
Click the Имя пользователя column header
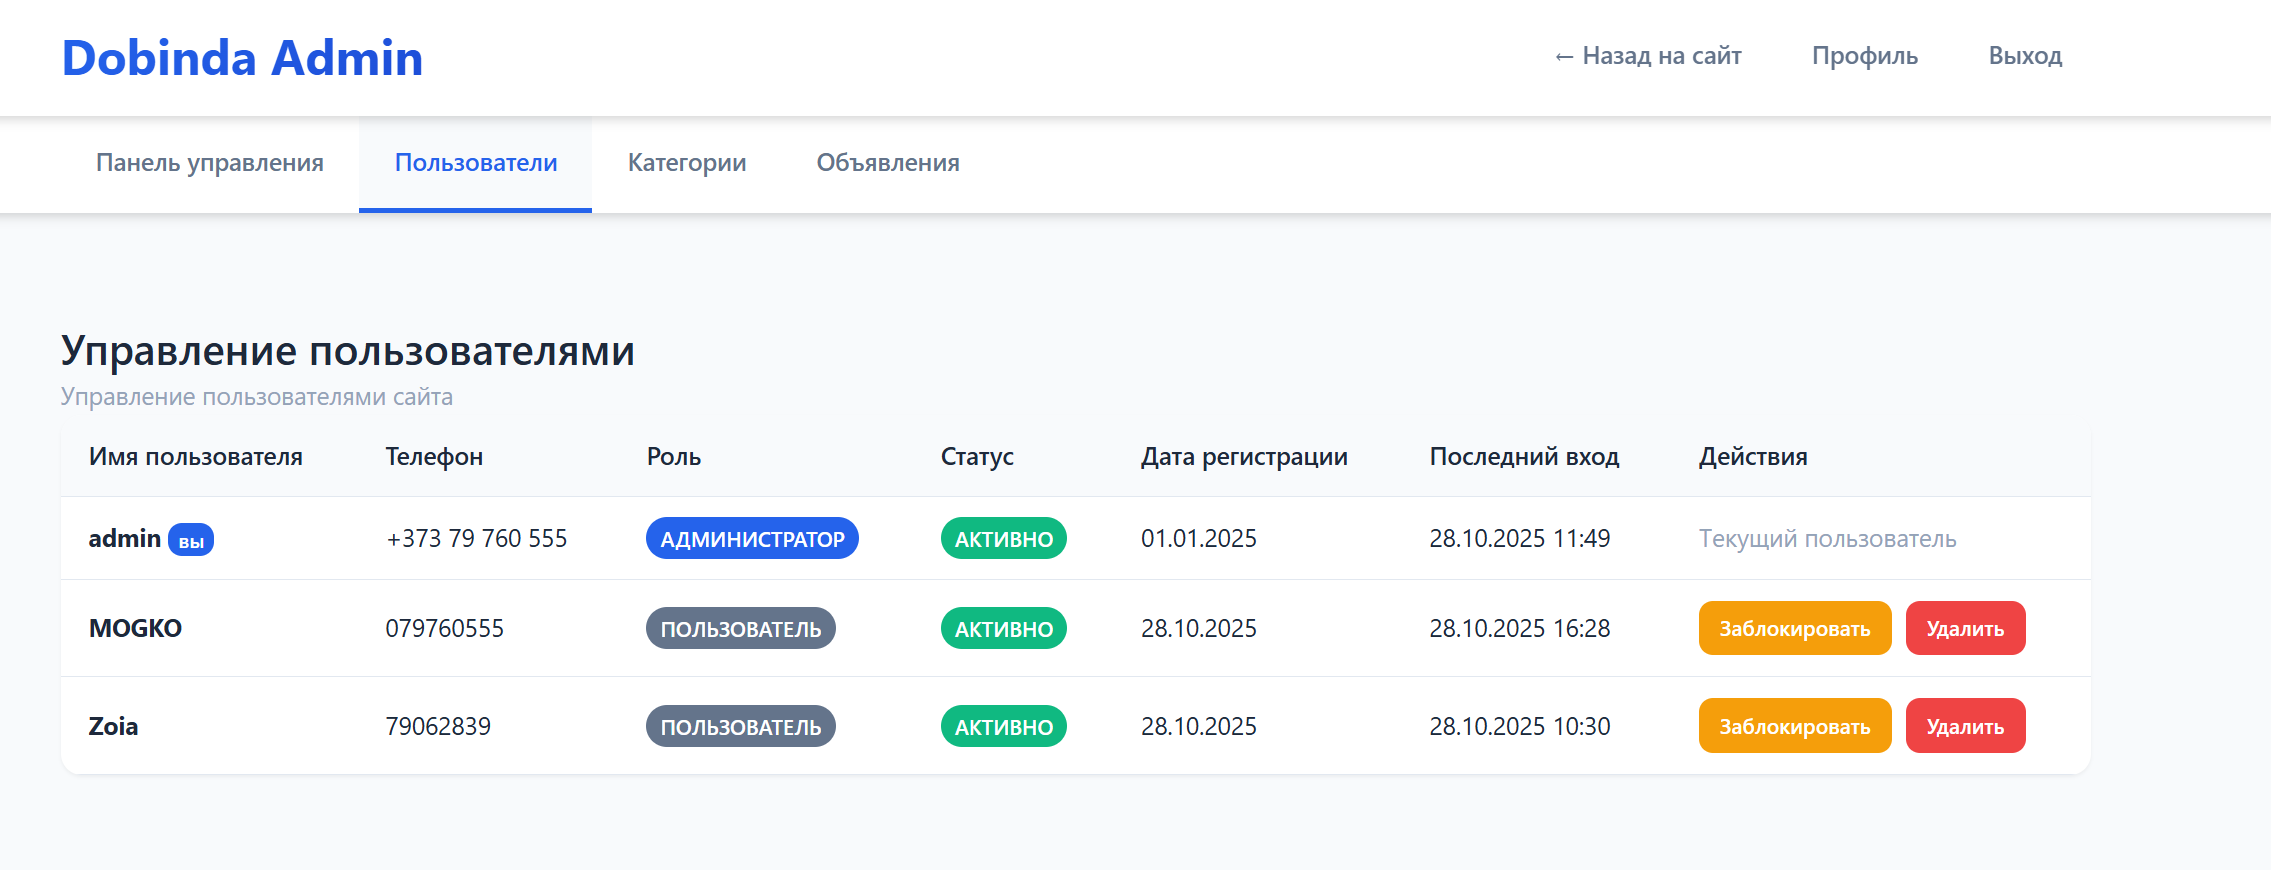(x=196, y=457)
